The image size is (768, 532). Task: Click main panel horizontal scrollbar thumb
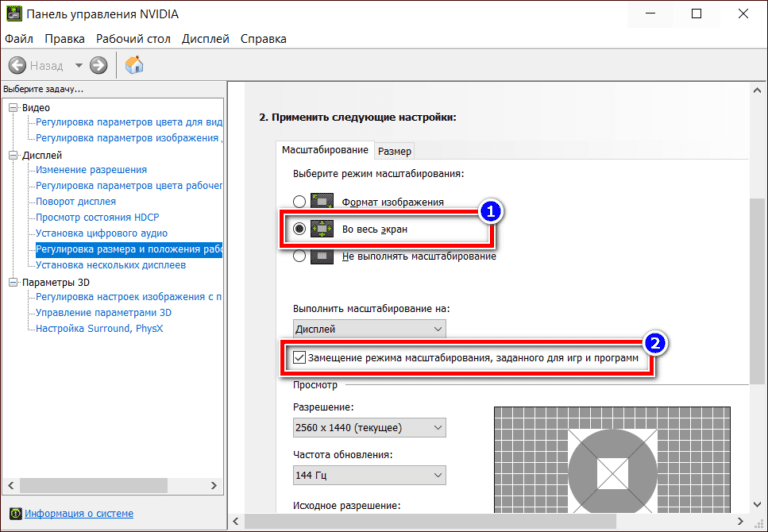click(430, 521)
